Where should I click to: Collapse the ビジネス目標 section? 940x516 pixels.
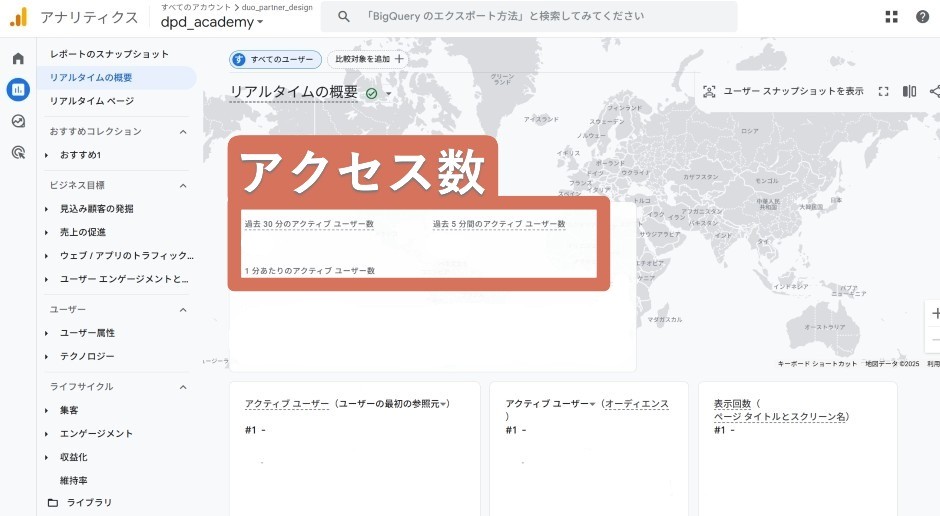(x=183, y=186)
